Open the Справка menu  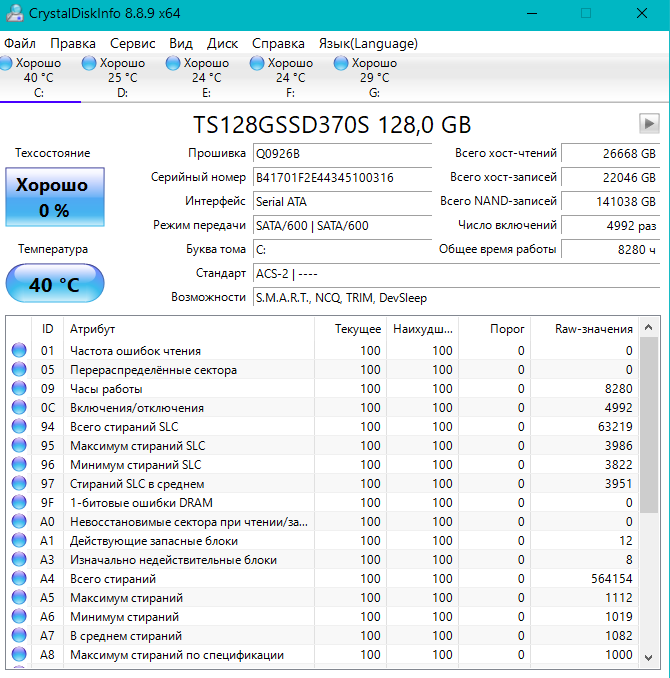coord(278,44)
